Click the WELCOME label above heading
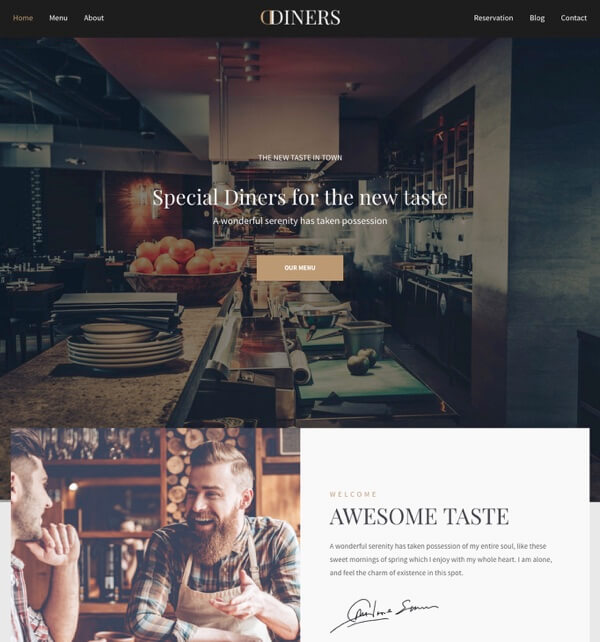 click(x=353, y=494)
